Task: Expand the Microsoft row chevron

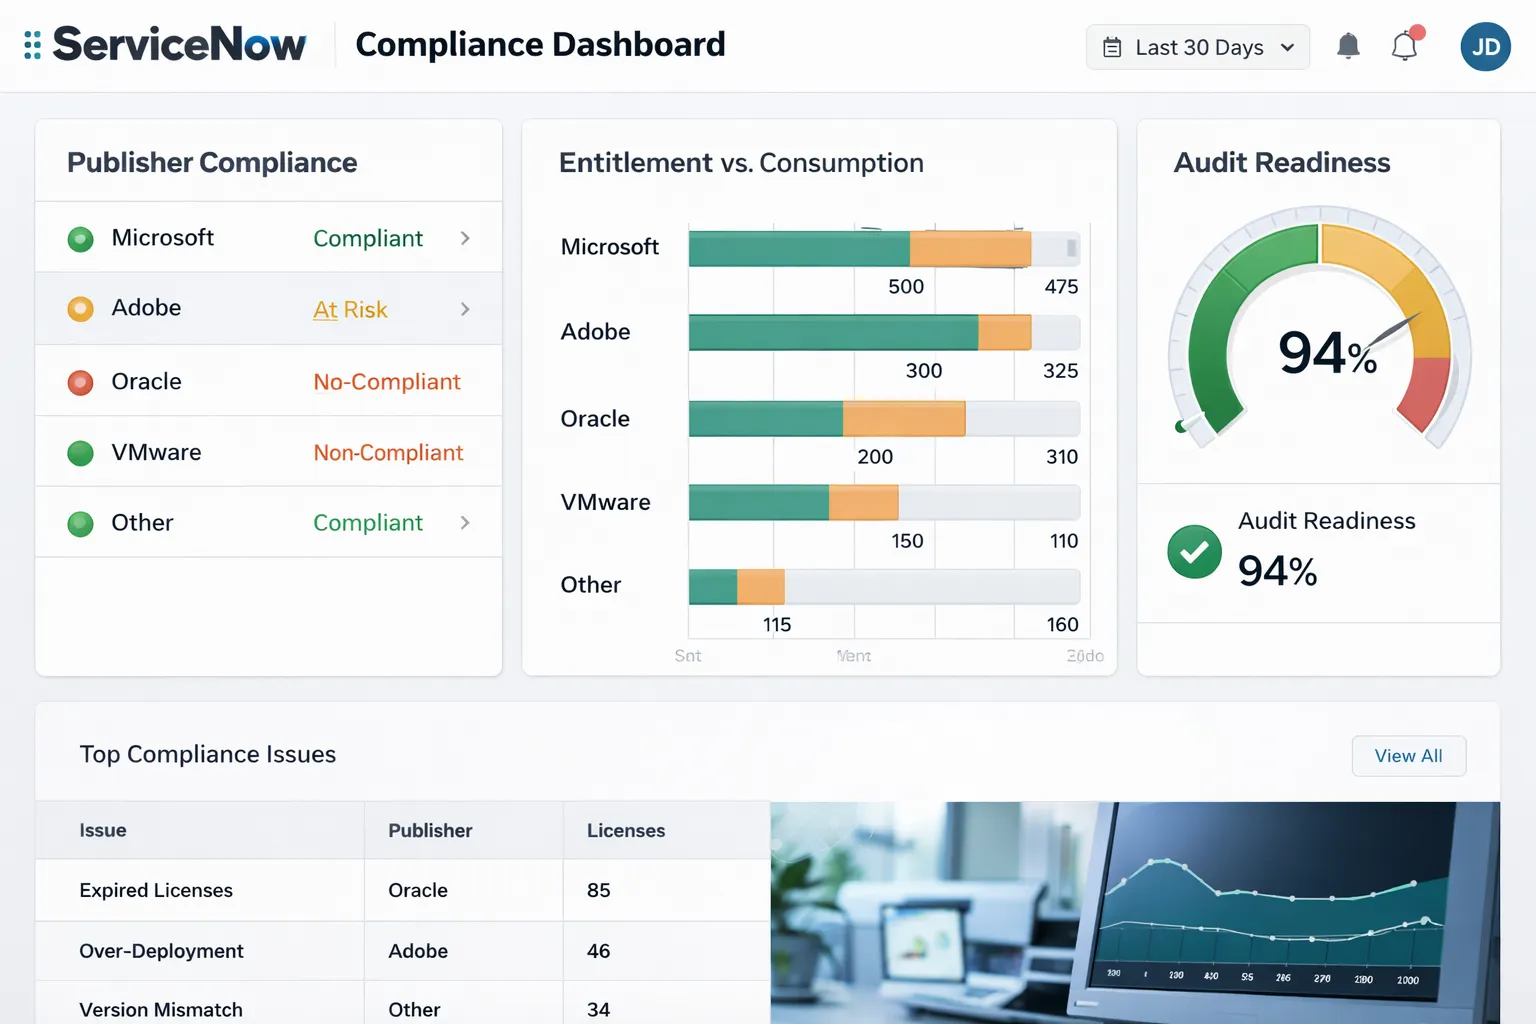Action: coord(465,238)
